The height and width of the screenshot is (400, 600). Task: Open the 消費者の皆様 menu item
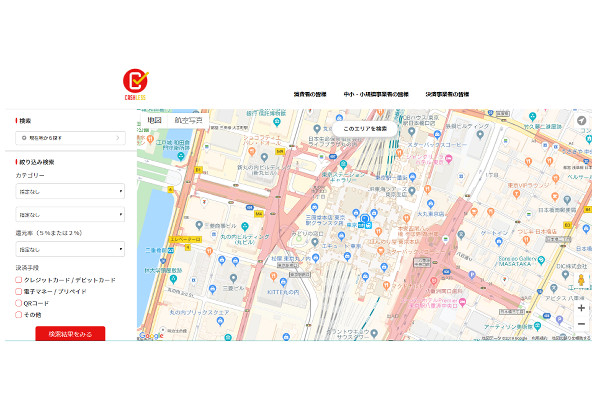[310, 94]
